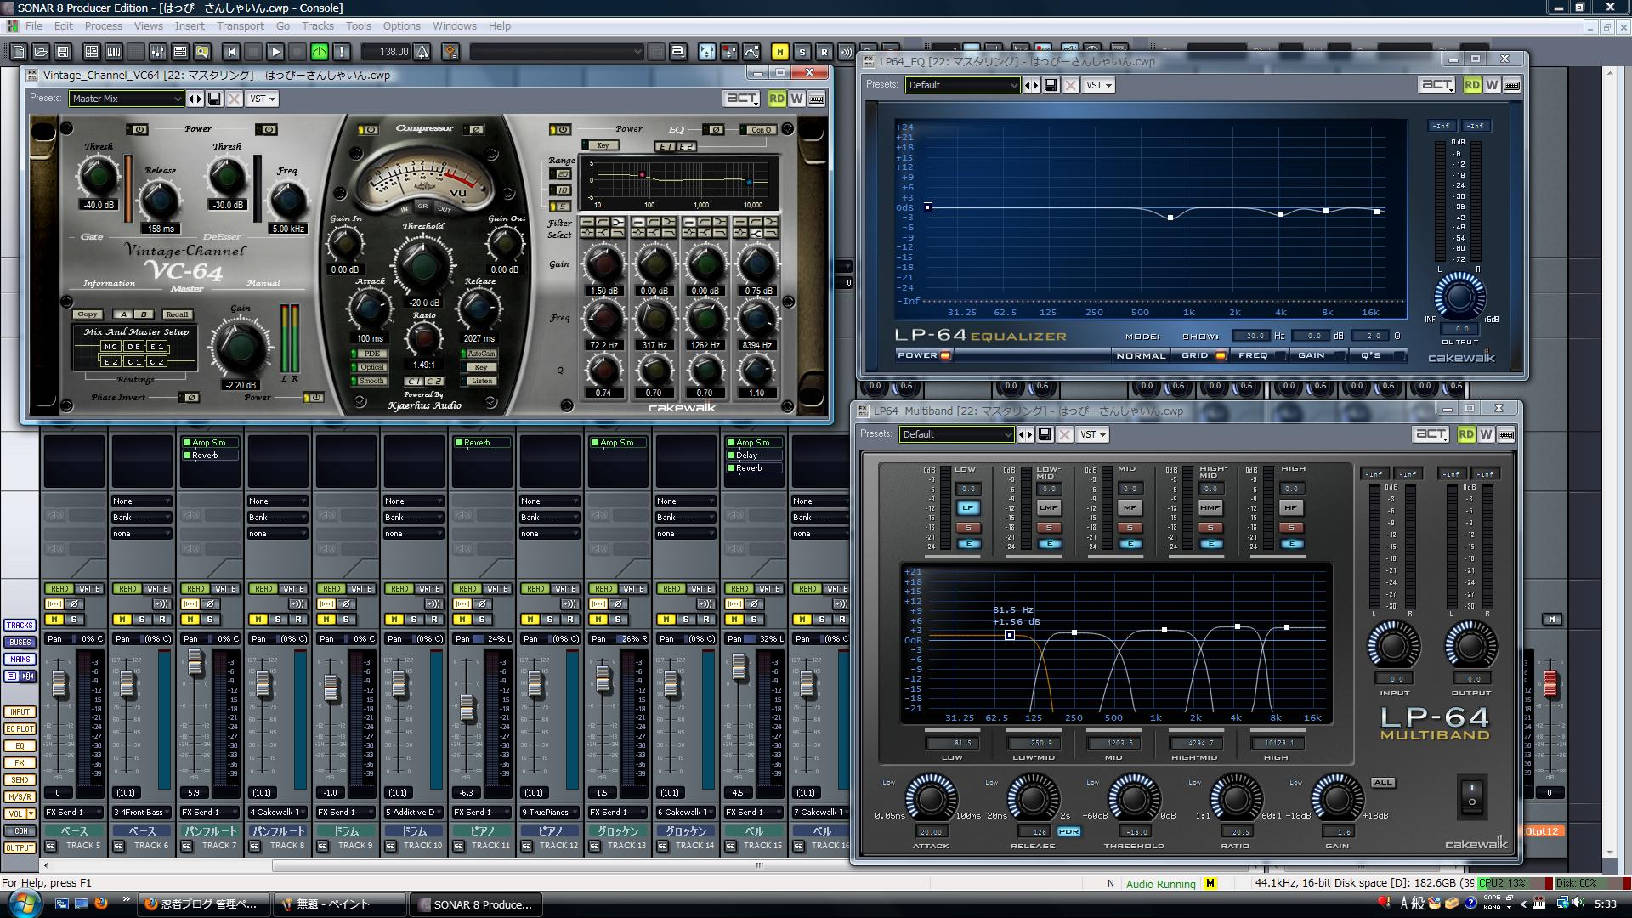
Task: Save the VC-64 preset with disk icon
Action: [214, 99]
